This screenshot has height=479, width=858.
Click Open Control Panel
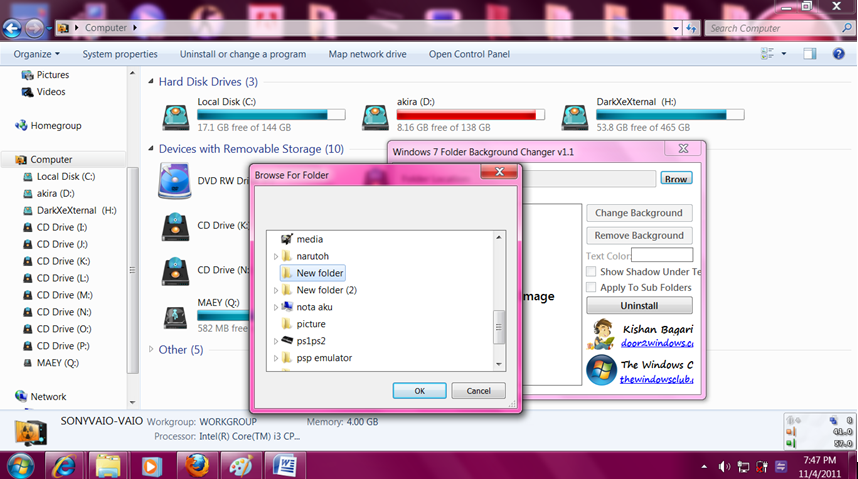[469, 54]
